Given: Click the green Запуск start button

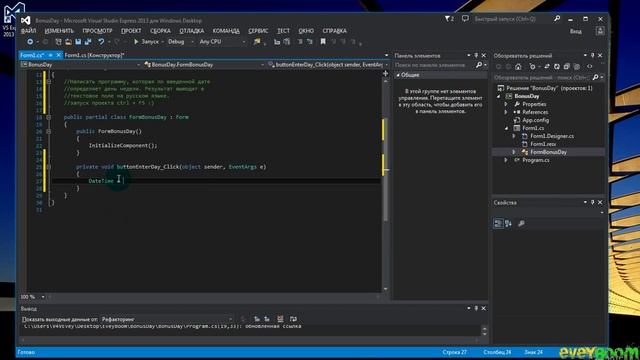Looking at the screenshot, I should click(146, 42).
